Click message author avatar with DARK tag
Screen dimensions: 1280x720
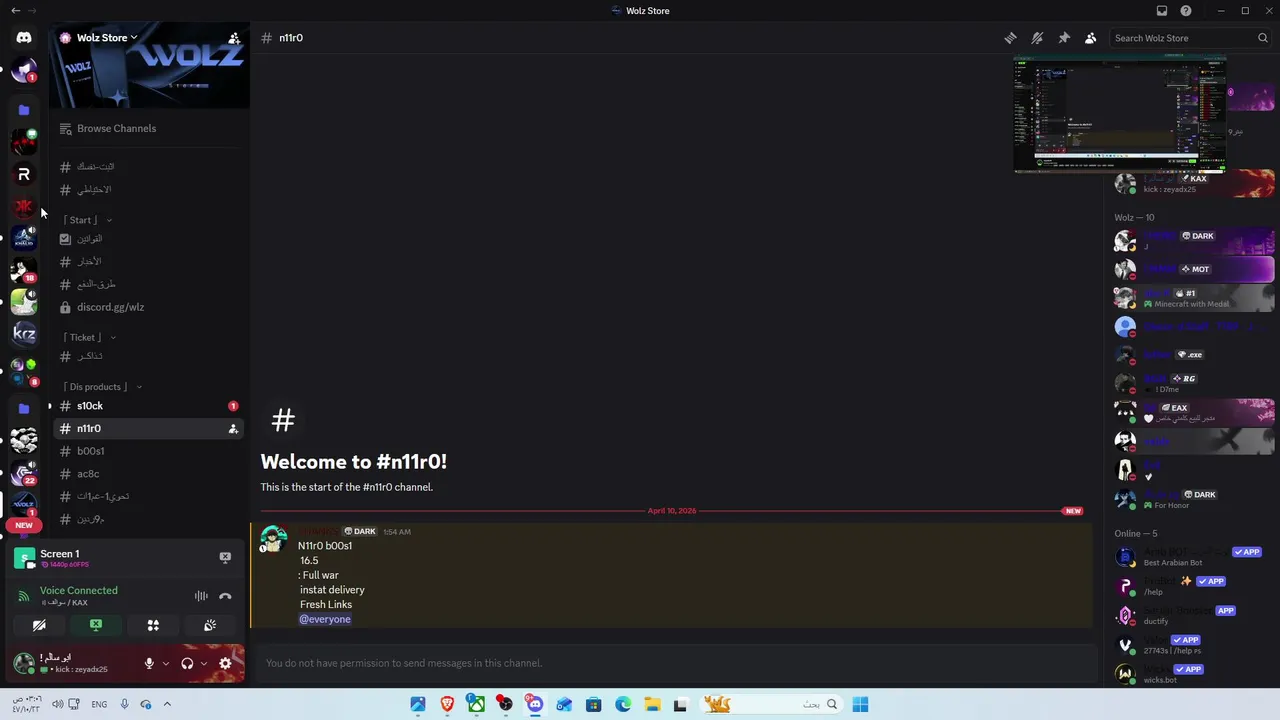point(274,540)
